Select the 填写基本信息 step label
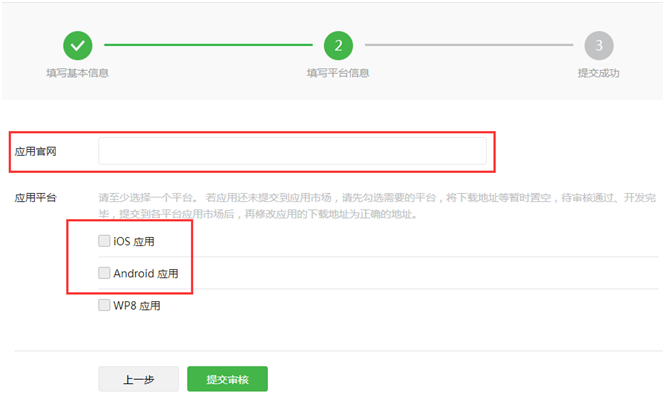 77,73
